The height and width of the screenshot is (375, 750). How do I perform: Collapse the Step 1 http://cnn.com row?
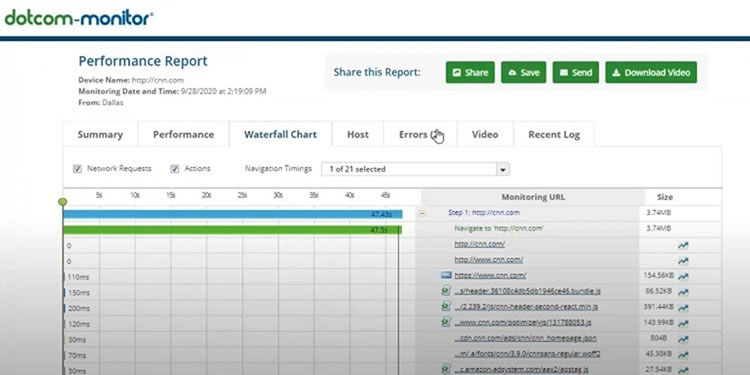[x=422, y=213]
